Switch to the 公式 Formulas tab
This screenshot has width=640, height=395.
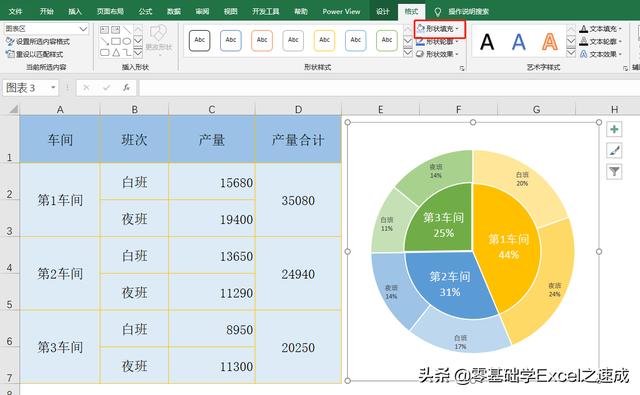[x=145, y=11]
